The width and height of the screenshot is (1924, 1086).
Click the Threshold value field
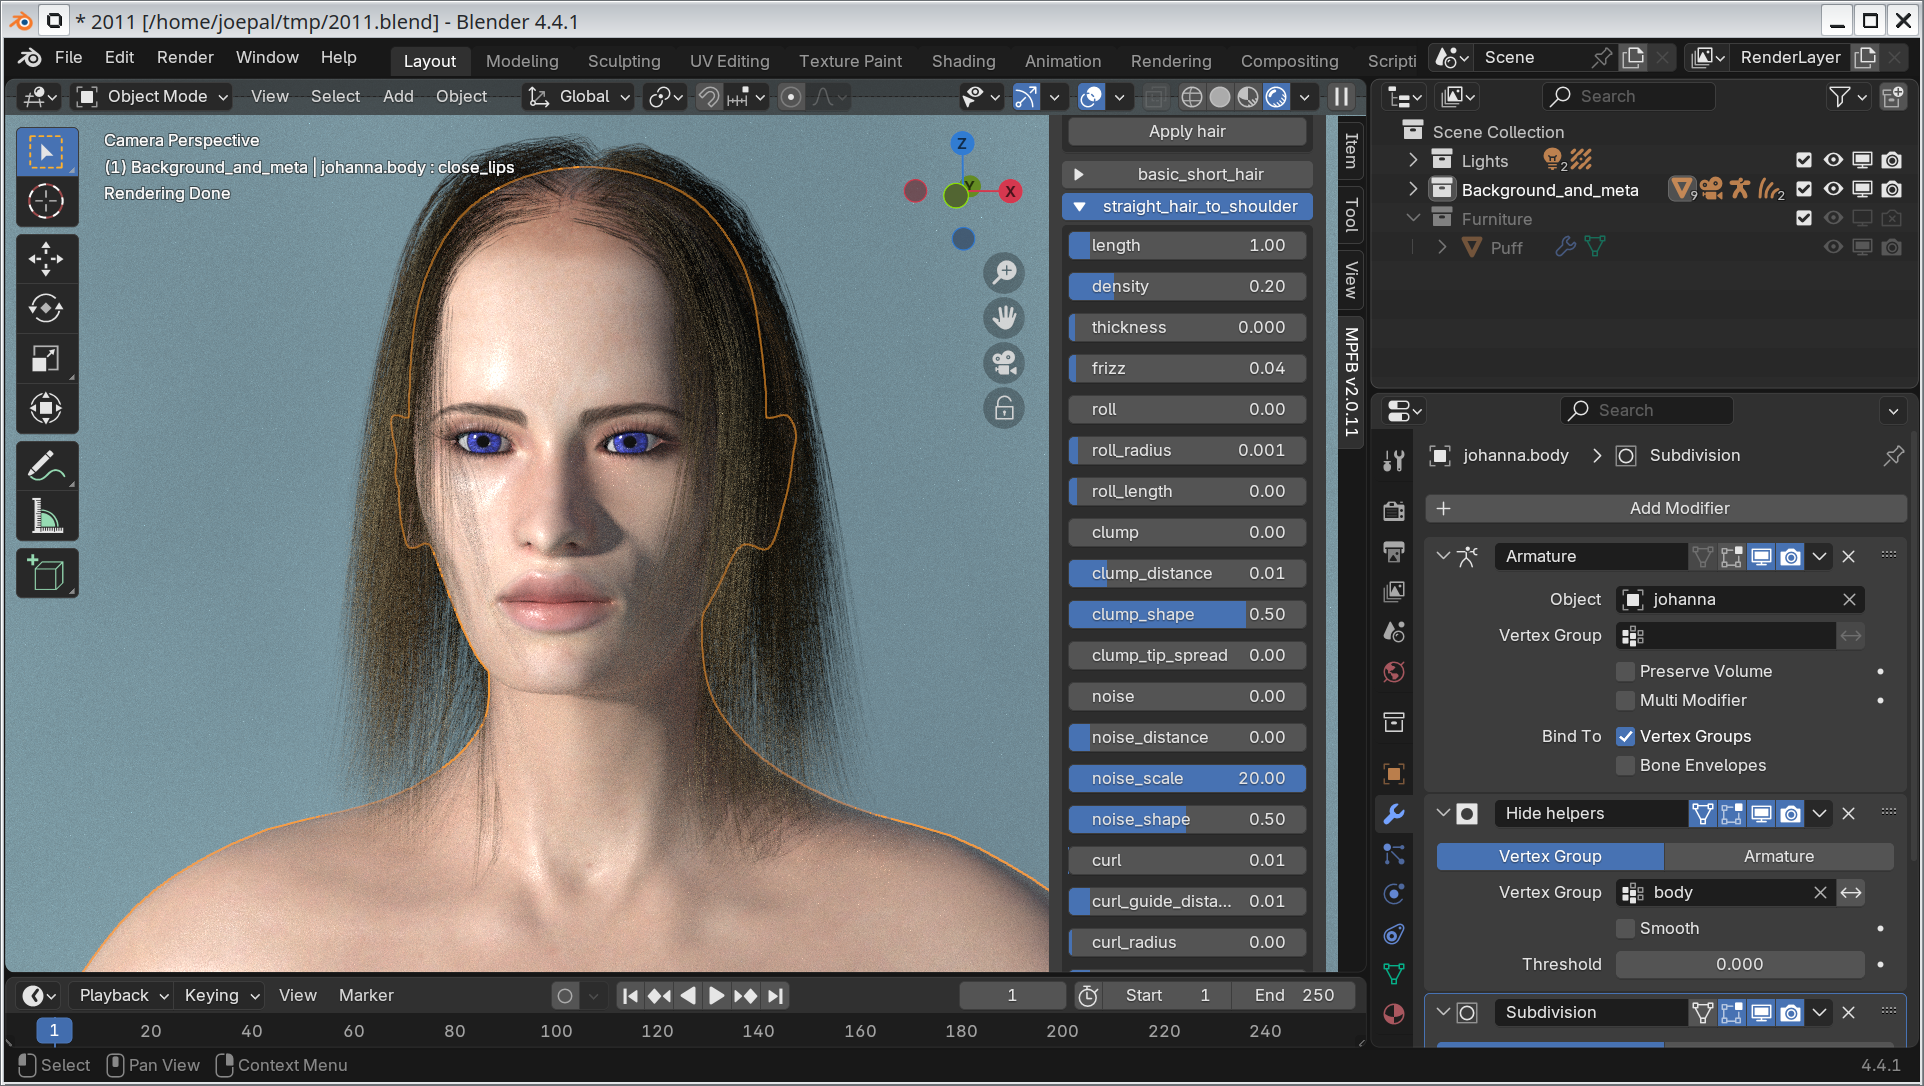[1740, 964]
